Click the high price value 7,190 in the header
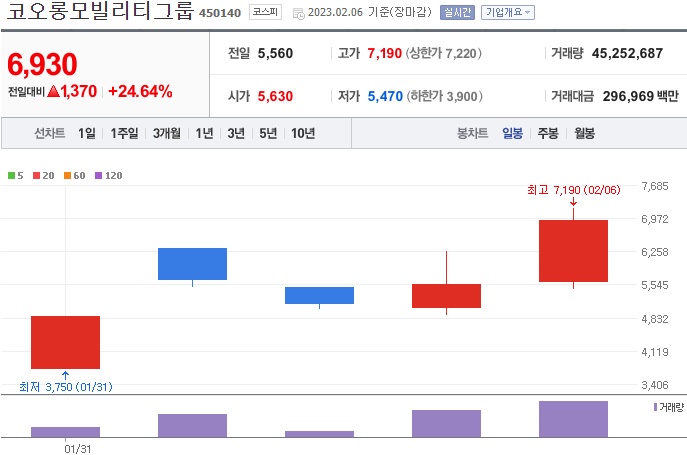This screenshot has height=455, width=687. tap(385, 53)
